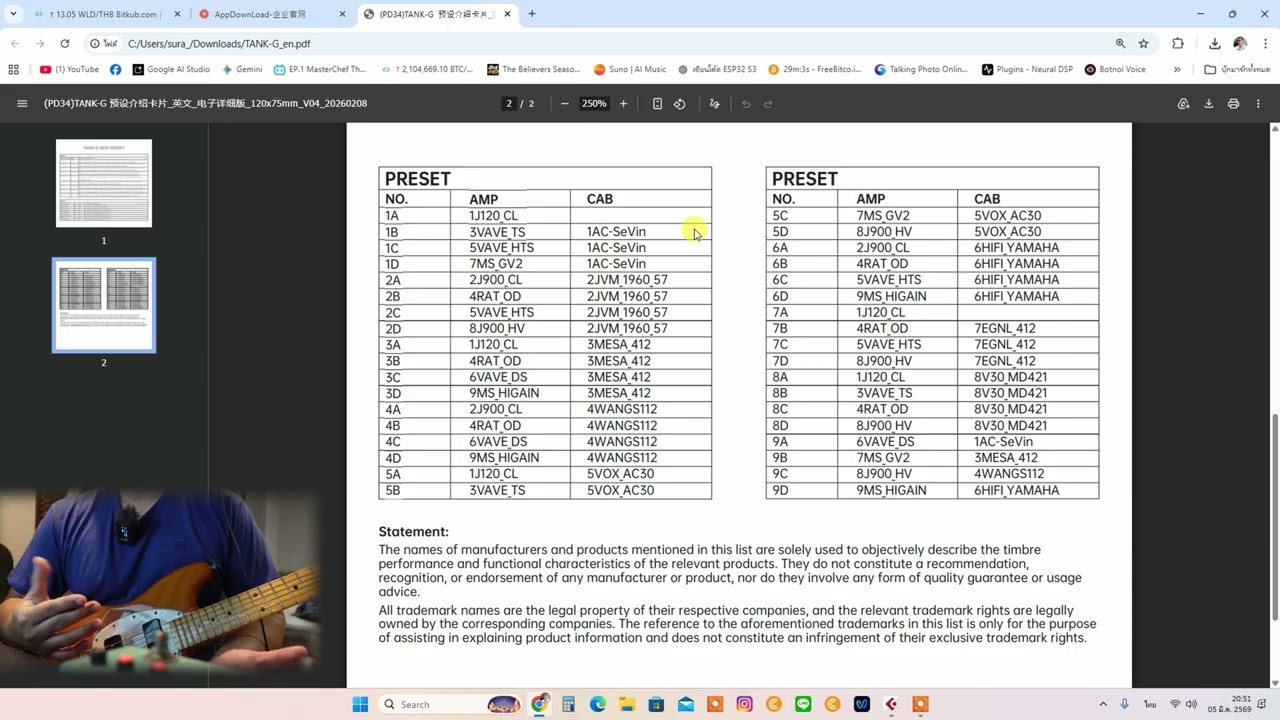
Task: Open a new browser tab
Action: pyautogui.click(x=532, y=14)
